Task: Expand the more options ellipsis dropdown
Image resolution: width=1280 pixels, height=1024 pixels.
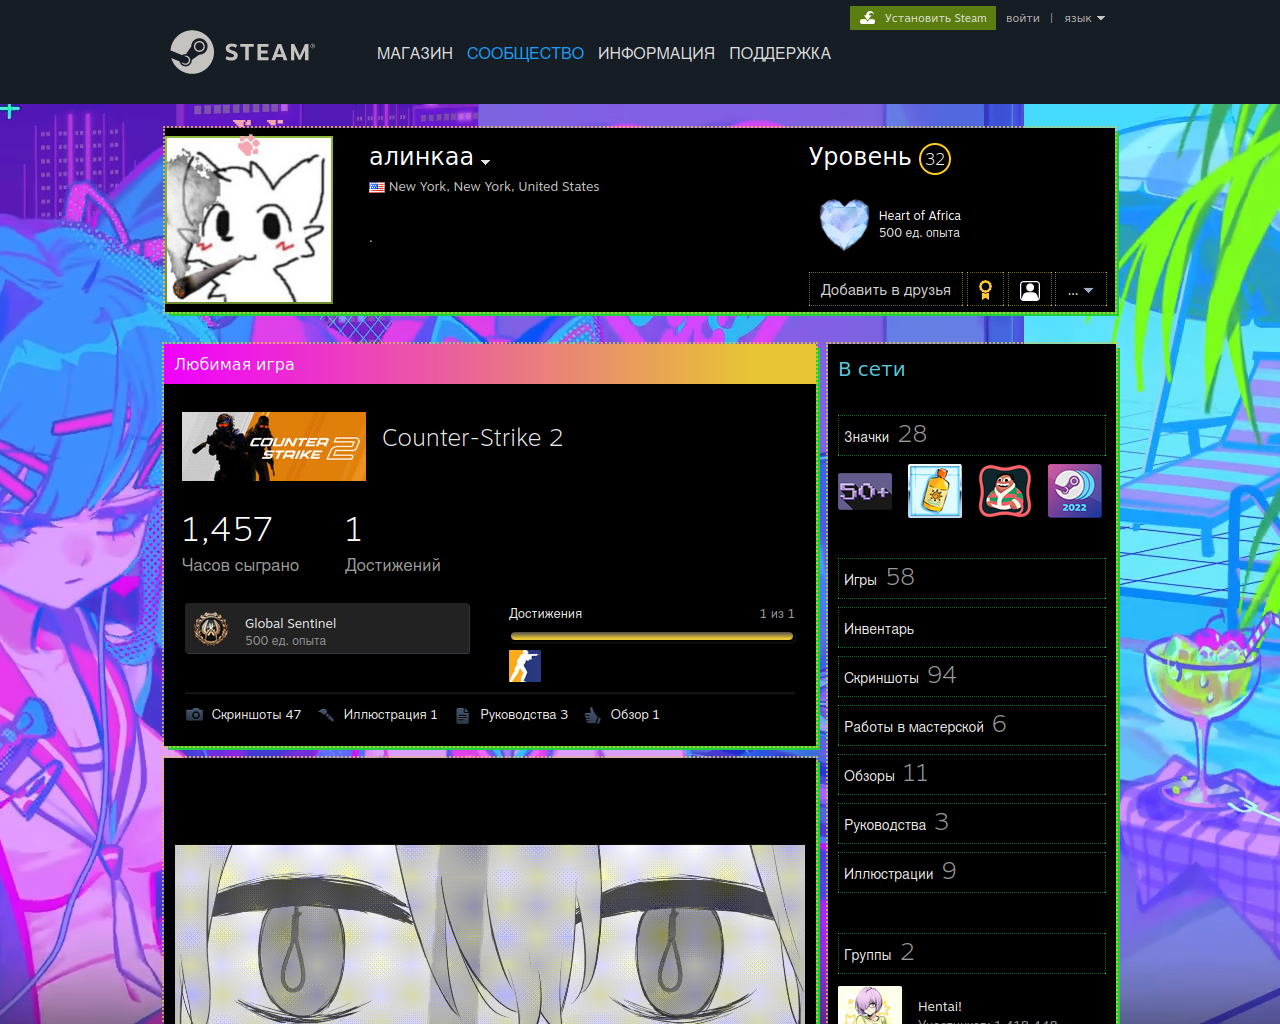Action: [1081, 290]
